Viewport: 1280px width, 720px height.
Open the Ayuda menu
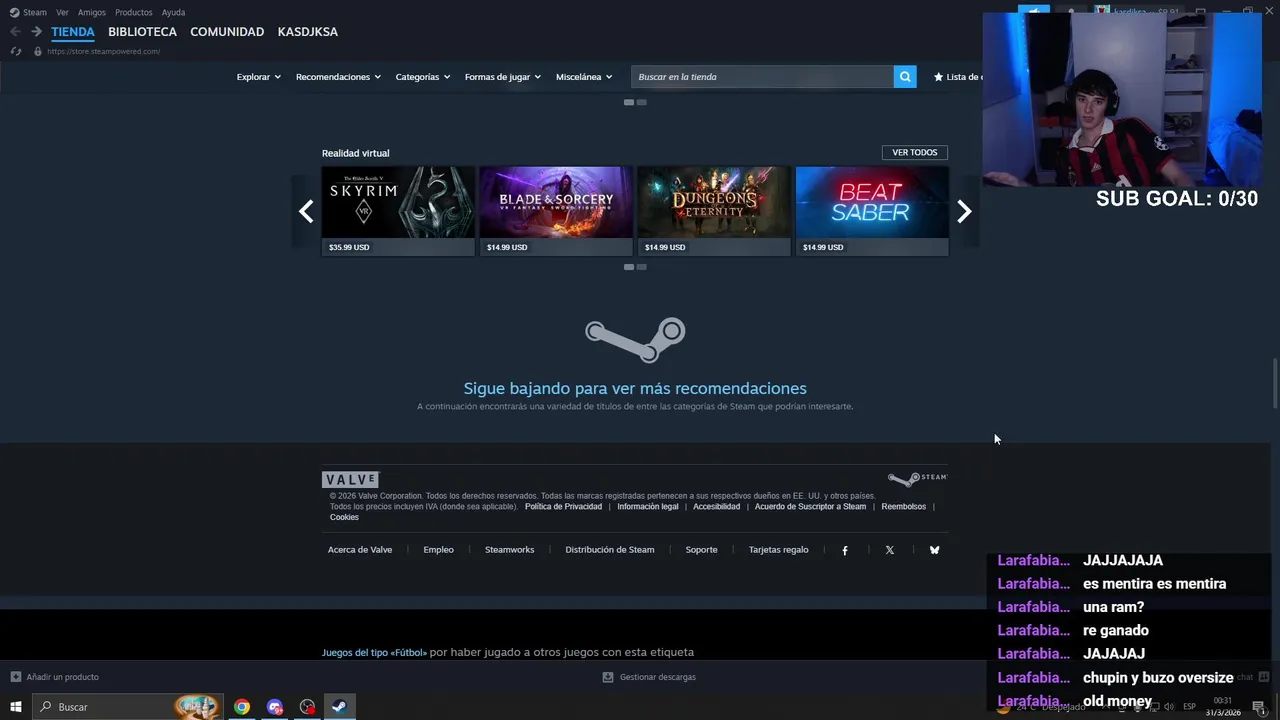coord(173,13)
